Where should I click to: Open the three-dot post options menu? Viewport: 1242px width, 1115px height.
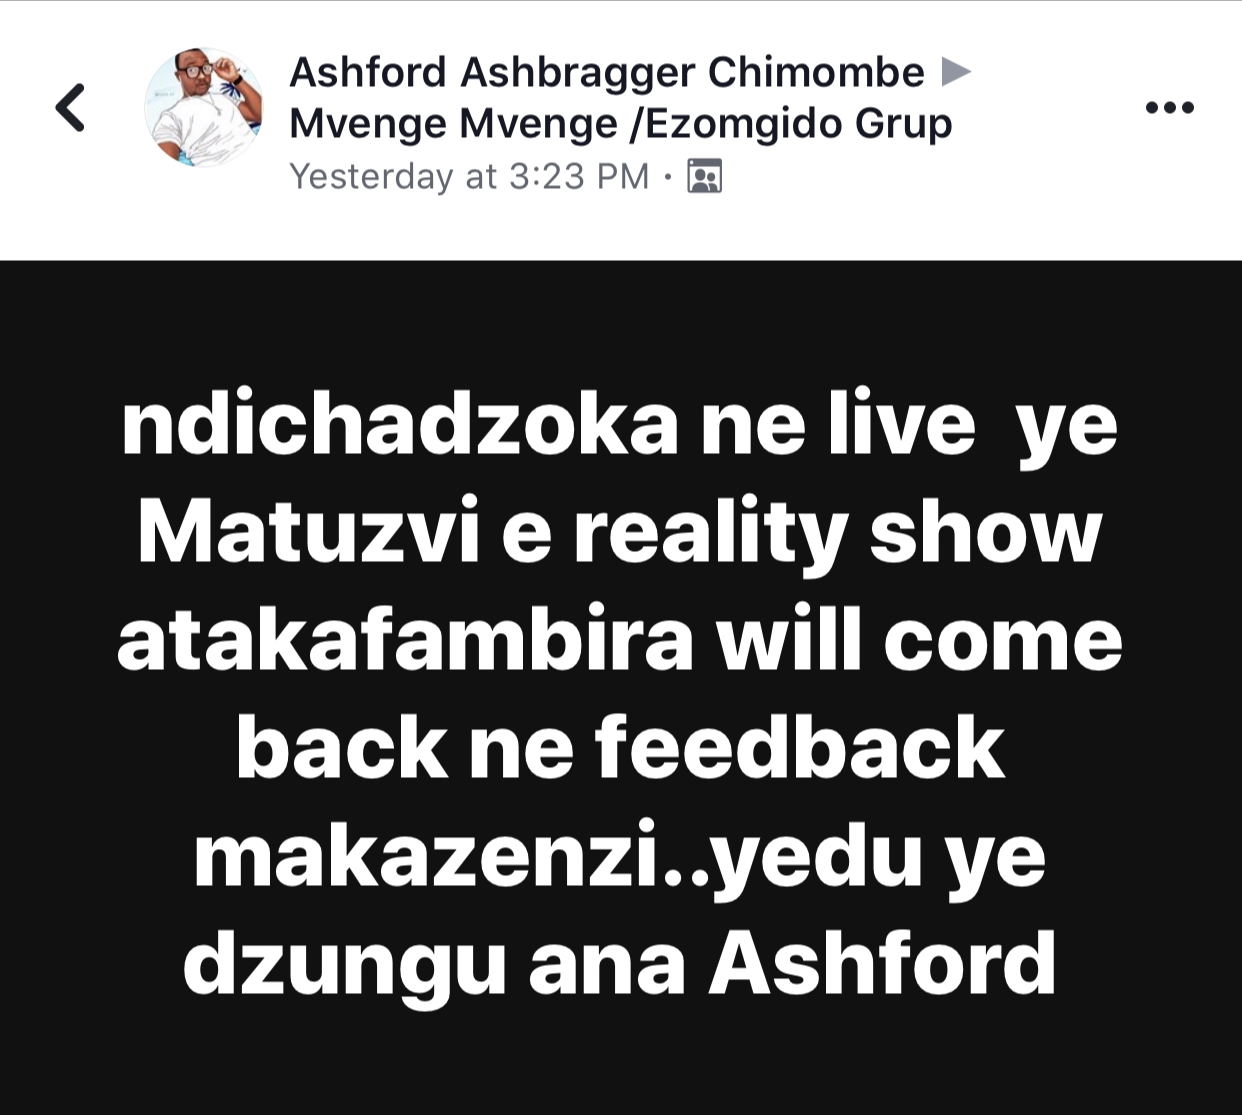click(x=1169, y=107)
